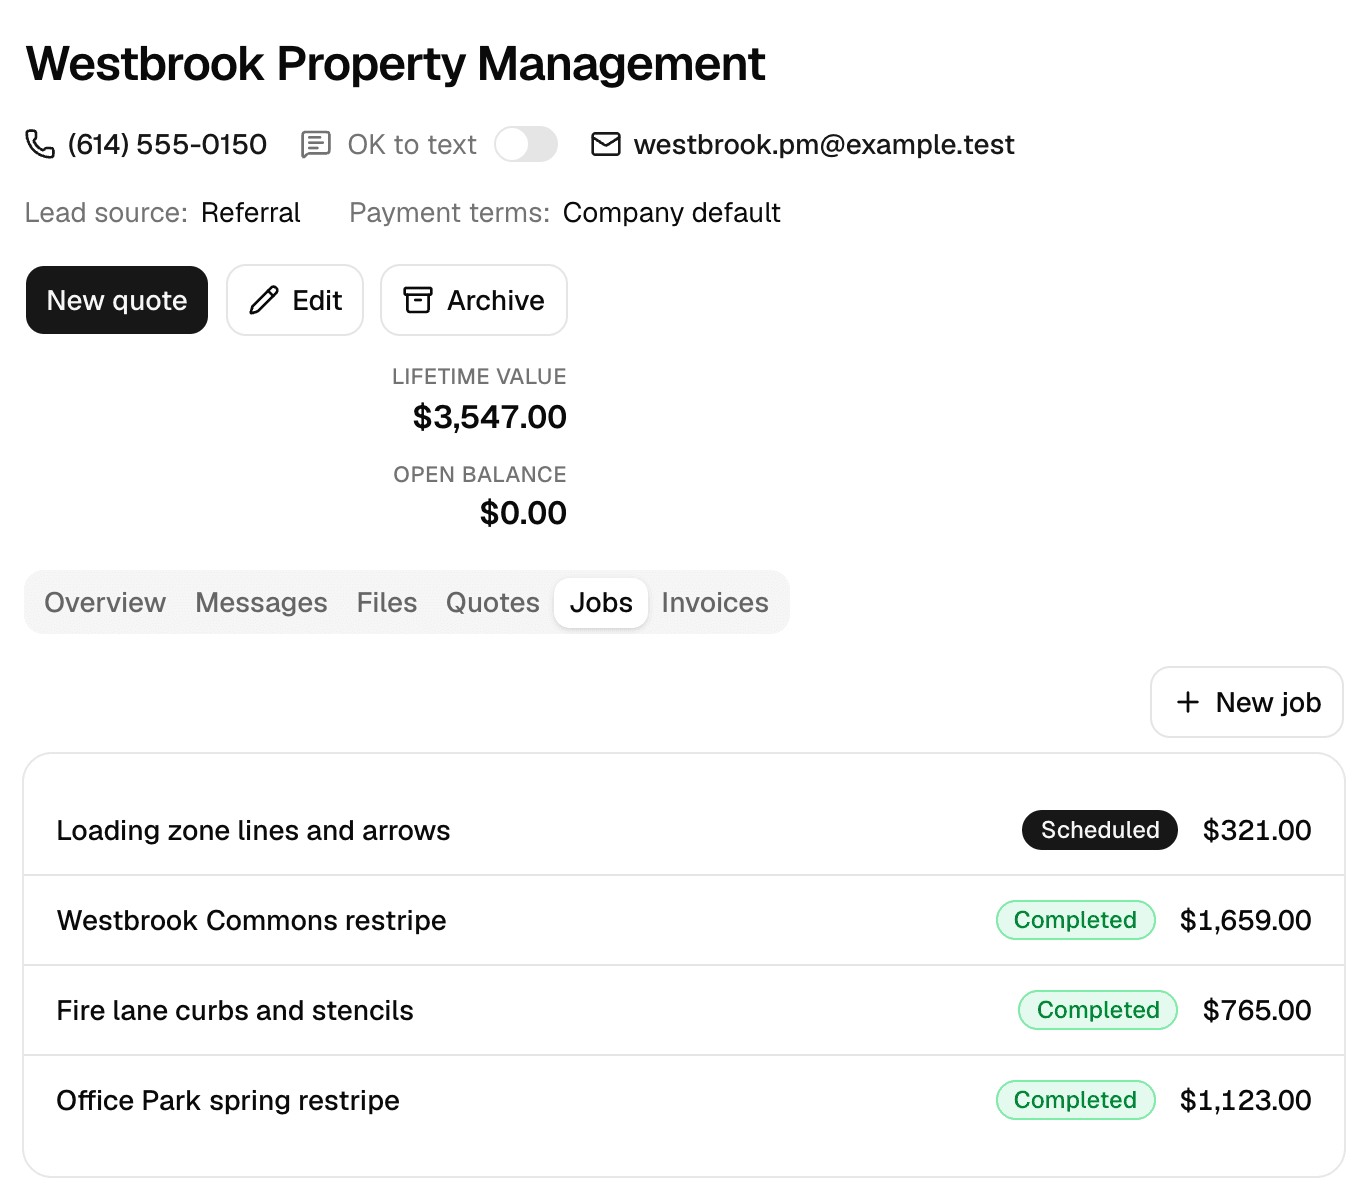The height and width of the screenshot is (1200, 1368).
Task: Click email westbrook.pm@example.test
Action: click(x=824, y=144)
